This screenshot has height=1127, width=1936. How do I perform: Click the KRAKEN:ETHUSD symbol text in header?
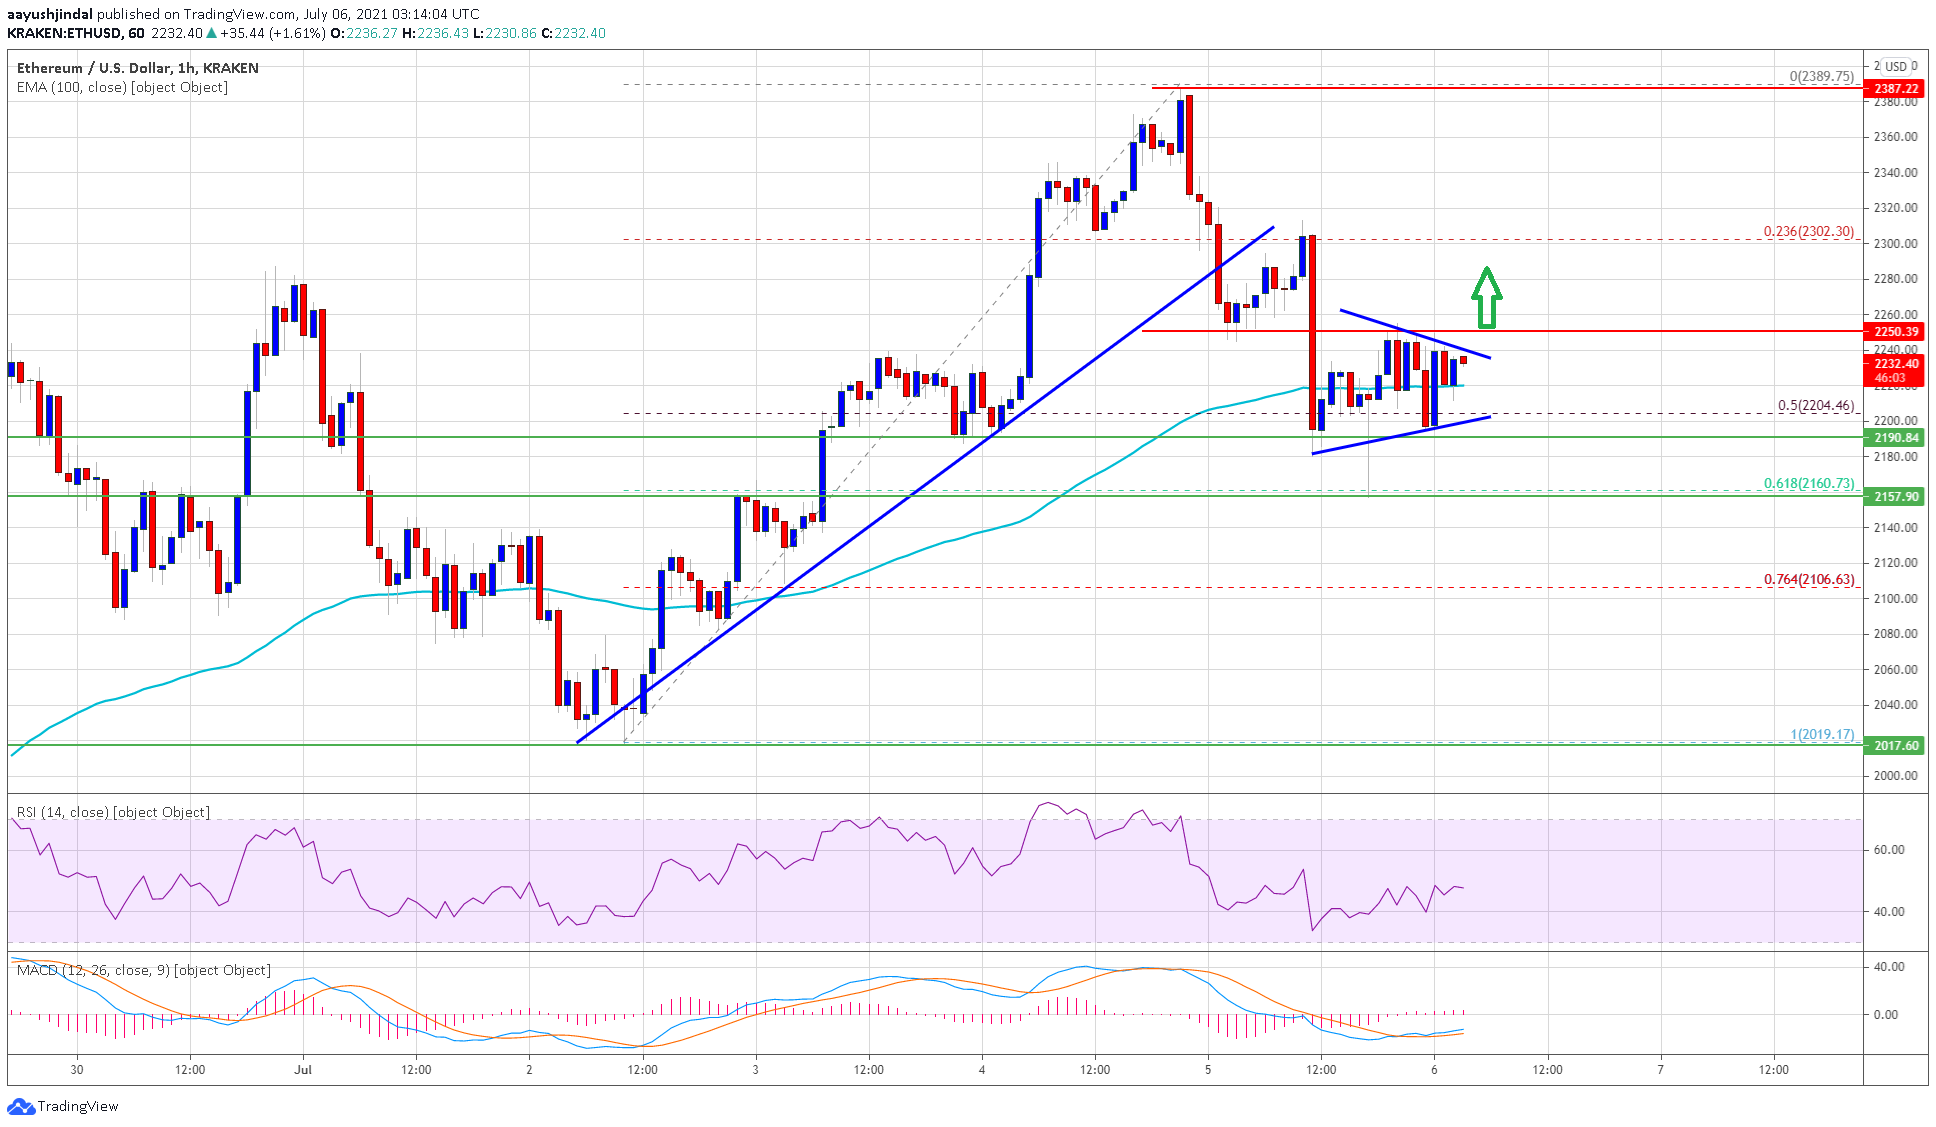tap(62, 33)
